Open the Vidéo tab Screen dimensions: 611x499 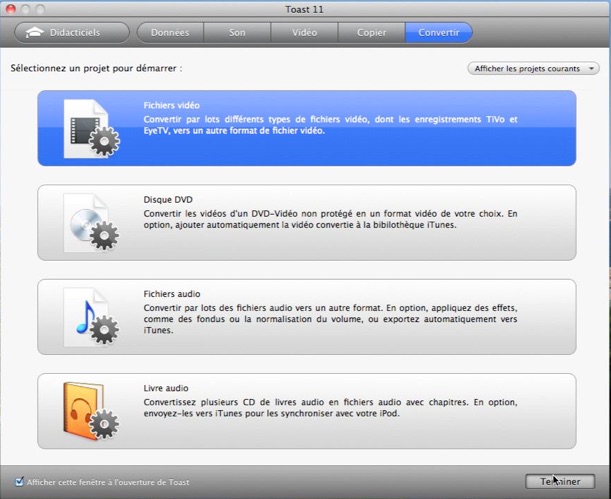coord(304,32)
